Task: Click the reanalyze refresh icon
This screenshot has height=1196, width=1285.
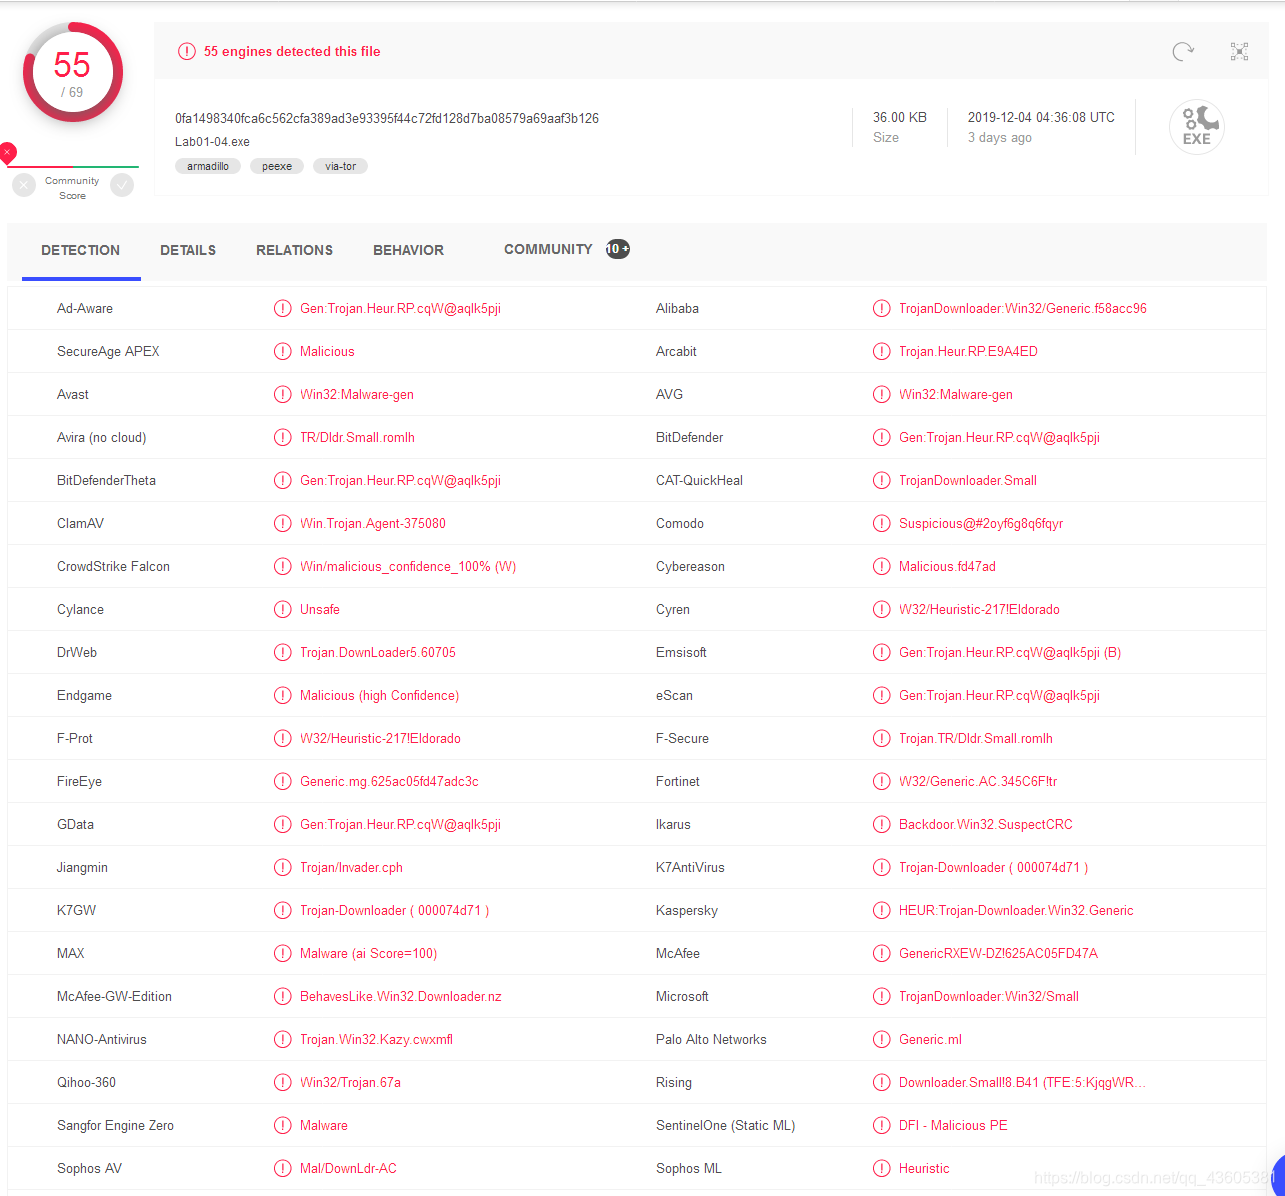Action: [x=1183, y=52]
